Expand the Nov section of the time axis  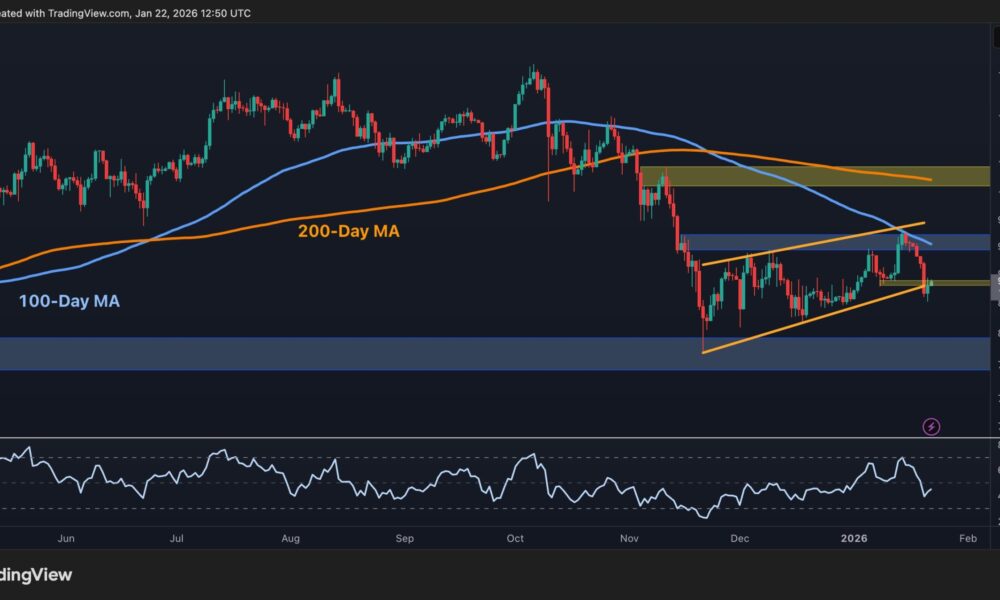tap(628, 538)
